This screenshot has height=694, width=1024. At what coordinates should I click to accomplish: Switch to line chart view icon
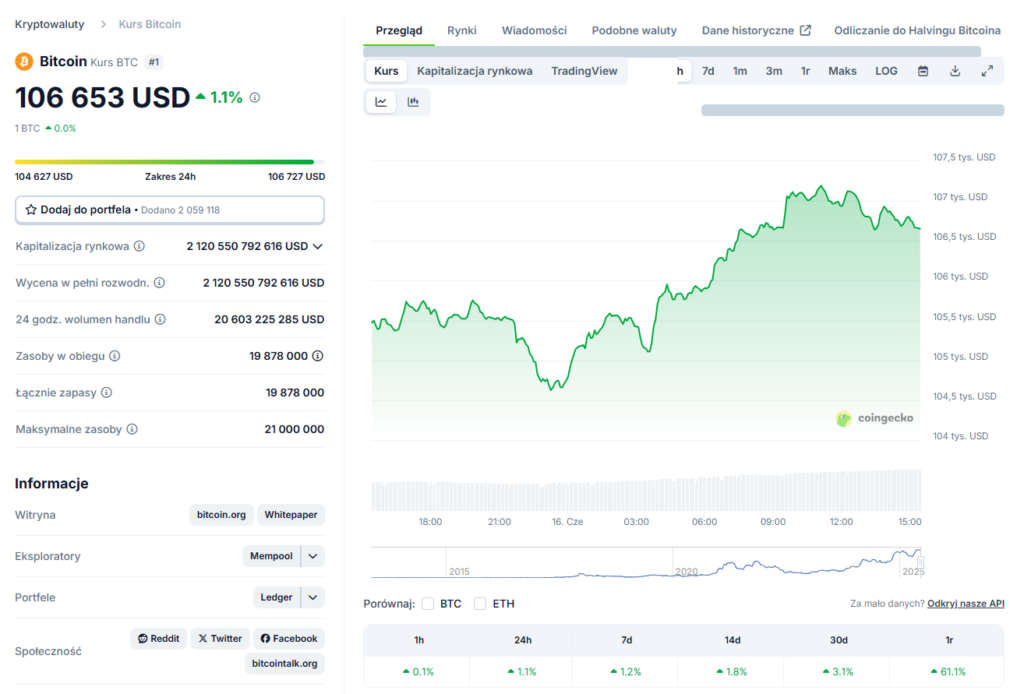[381, 102]
